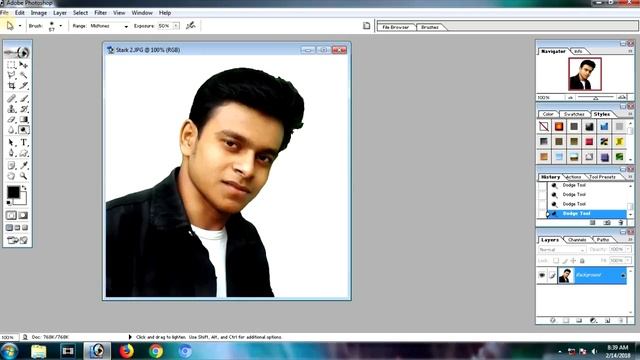Open the Exposure slider arrow
The width and height of the screenshot is (640, 360).
176,26
